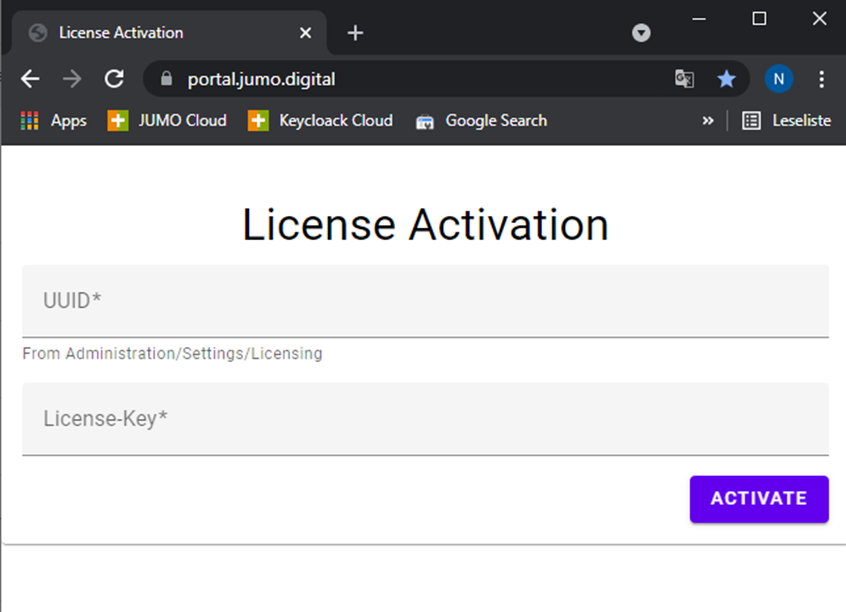Open the Leseliste reading list
846x612 pixels.
tap(786, 121)
